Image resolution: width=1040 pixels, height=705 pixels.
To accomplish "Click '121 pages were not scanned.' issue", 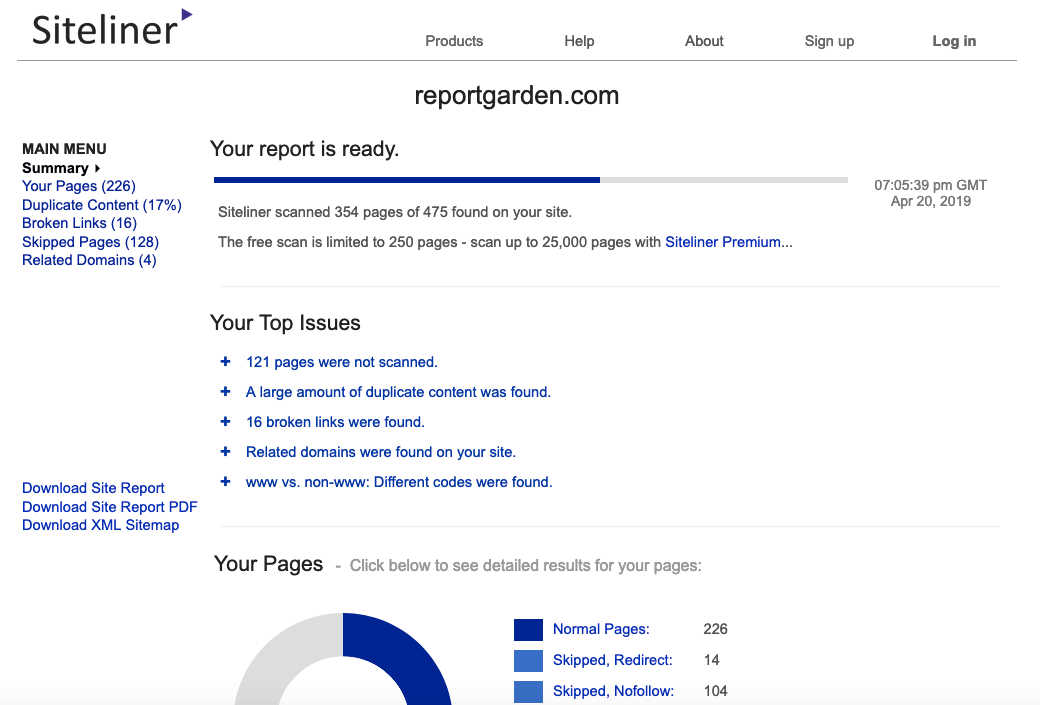I will pos(342,362).
